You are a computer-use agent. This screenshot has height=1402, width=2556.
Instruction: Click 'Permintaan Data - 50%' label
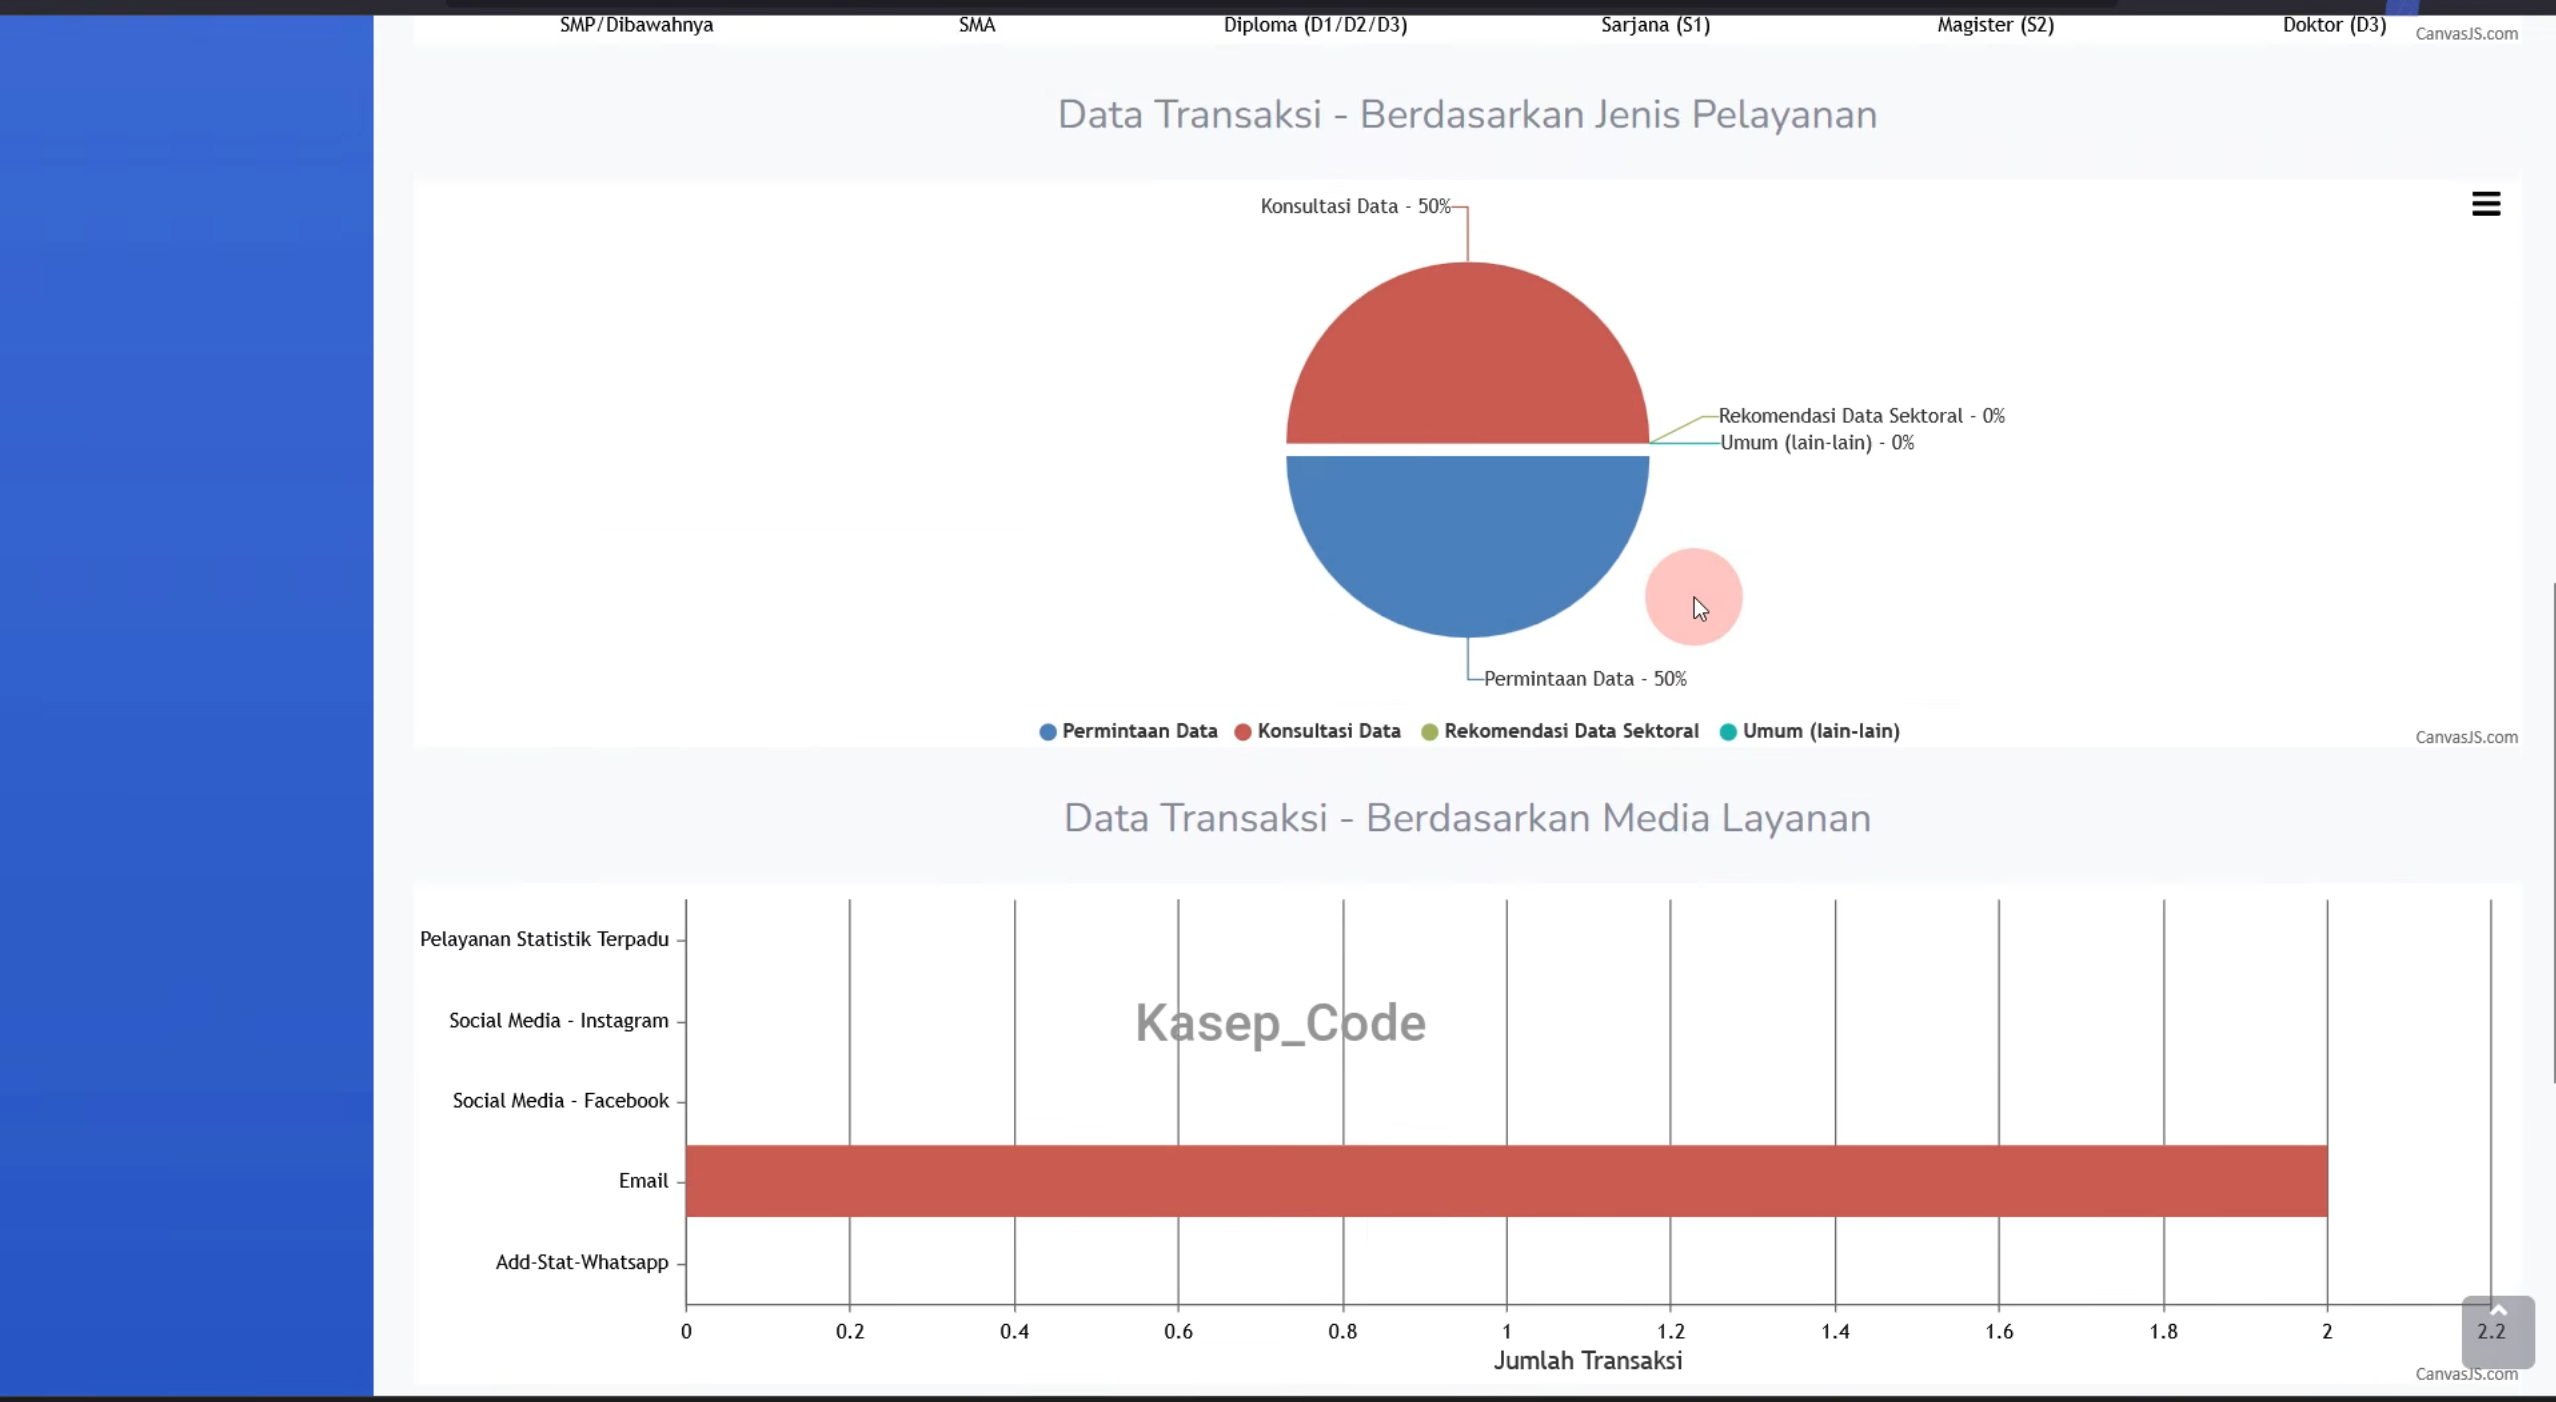(1585, 679)
